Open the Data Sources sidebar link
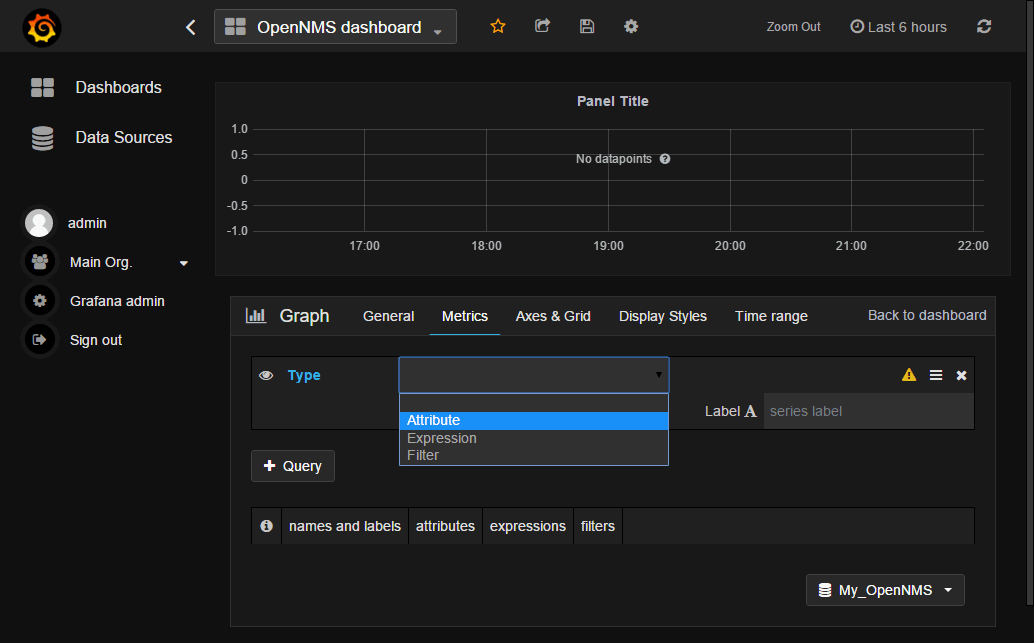Viewport: 1034px width, 643px height. [x=124, y=137]
